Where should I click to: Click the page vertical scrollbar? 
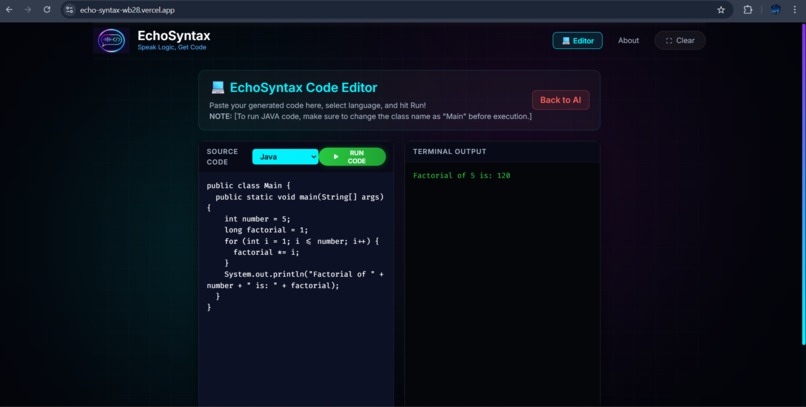[x=803, y=185]
